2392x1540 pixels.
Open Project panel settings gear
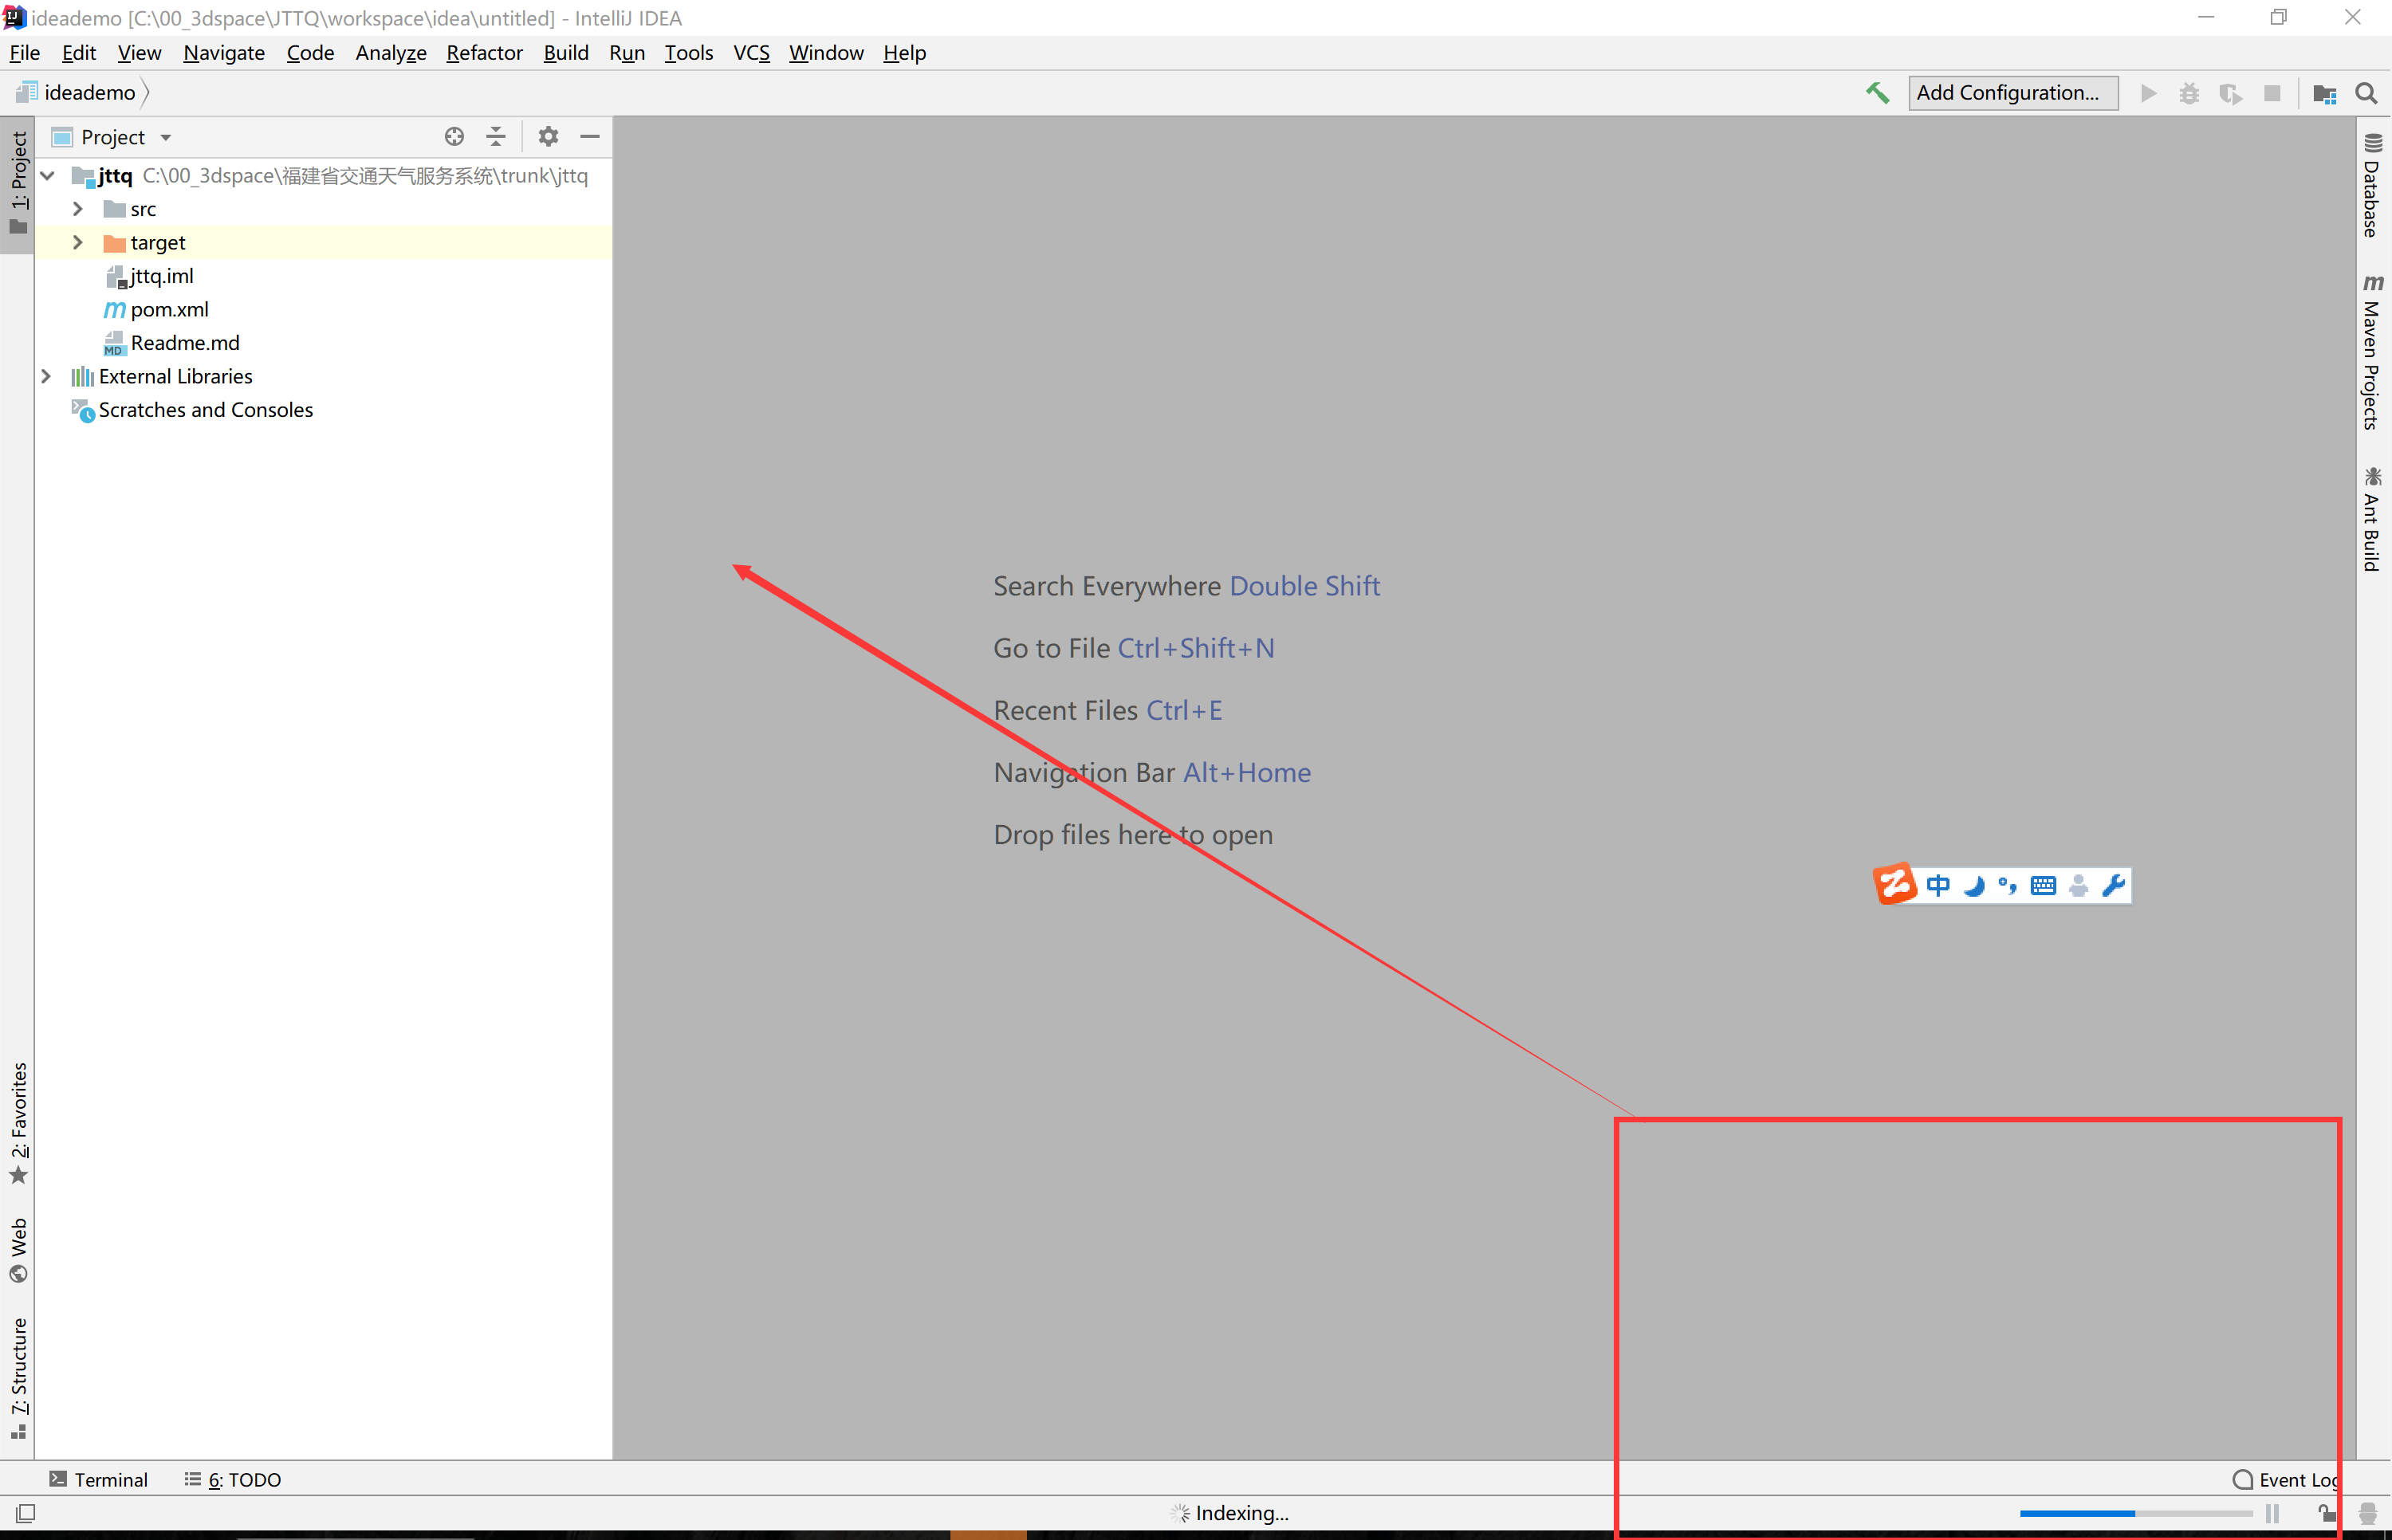click(548, 137)
